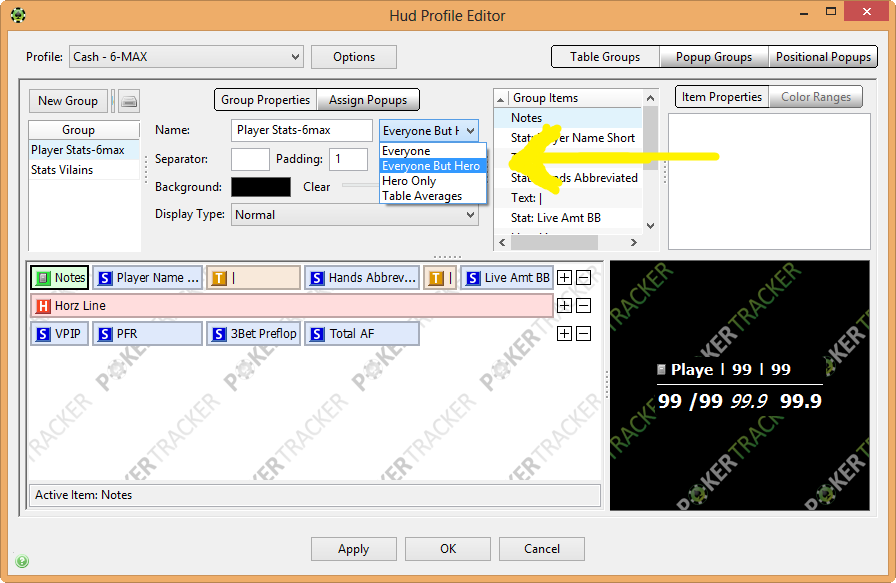896x583 pixels.
Task: Click the Group Items horizontal scrollbar thumb
Action: coord(554,242)
